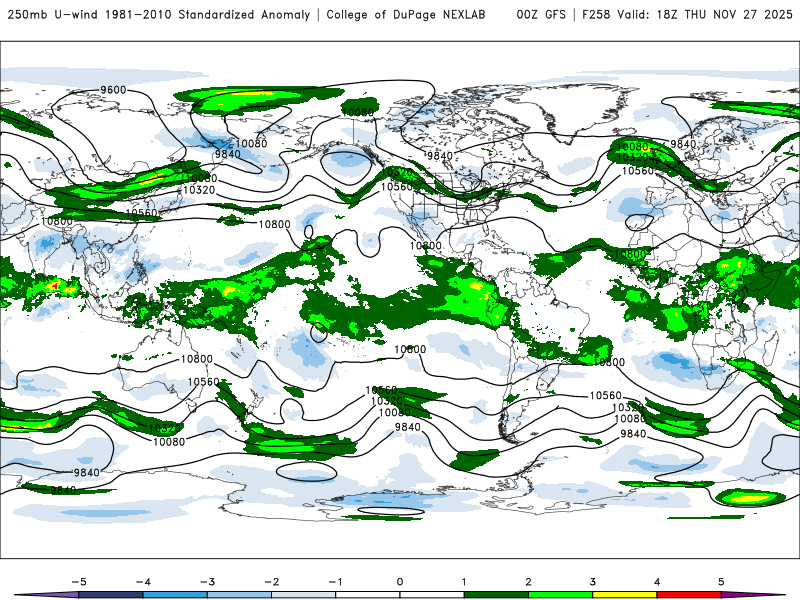Click the red swatch between 4 and 5
This screenshot has height=600, width=800.
pyautogui.click(x=689, y=595)
